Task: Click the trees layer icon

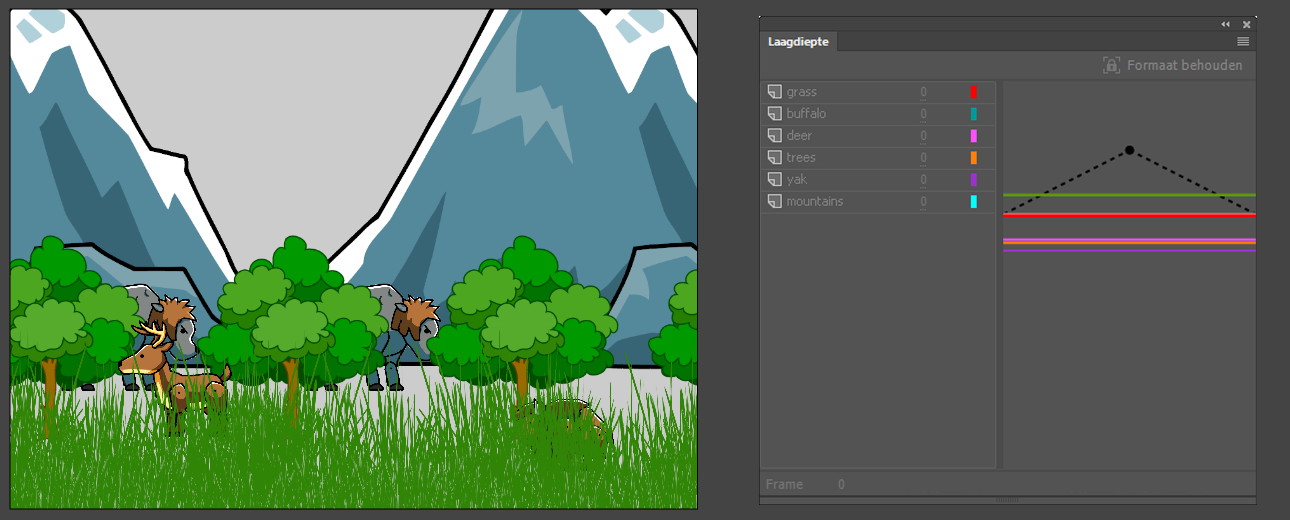Action: pos(774,158)
